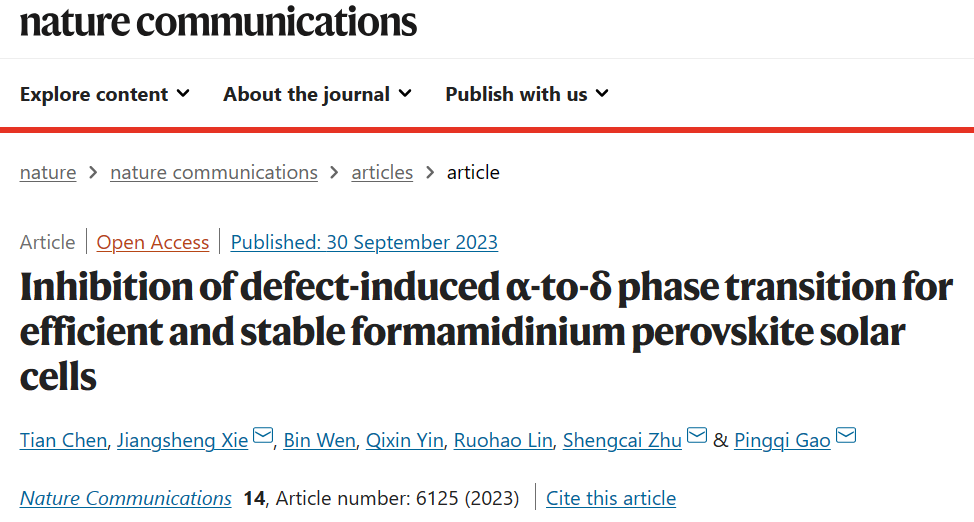Open the nature communications breadcrumb link
This screenshot has height=522, width=974.
[214, 172]
